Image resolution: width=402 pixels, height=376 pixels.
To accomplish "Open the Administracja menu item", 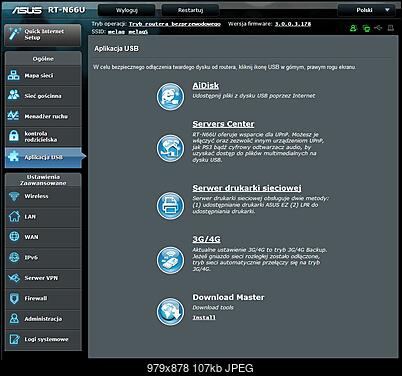I will [43, 319].
